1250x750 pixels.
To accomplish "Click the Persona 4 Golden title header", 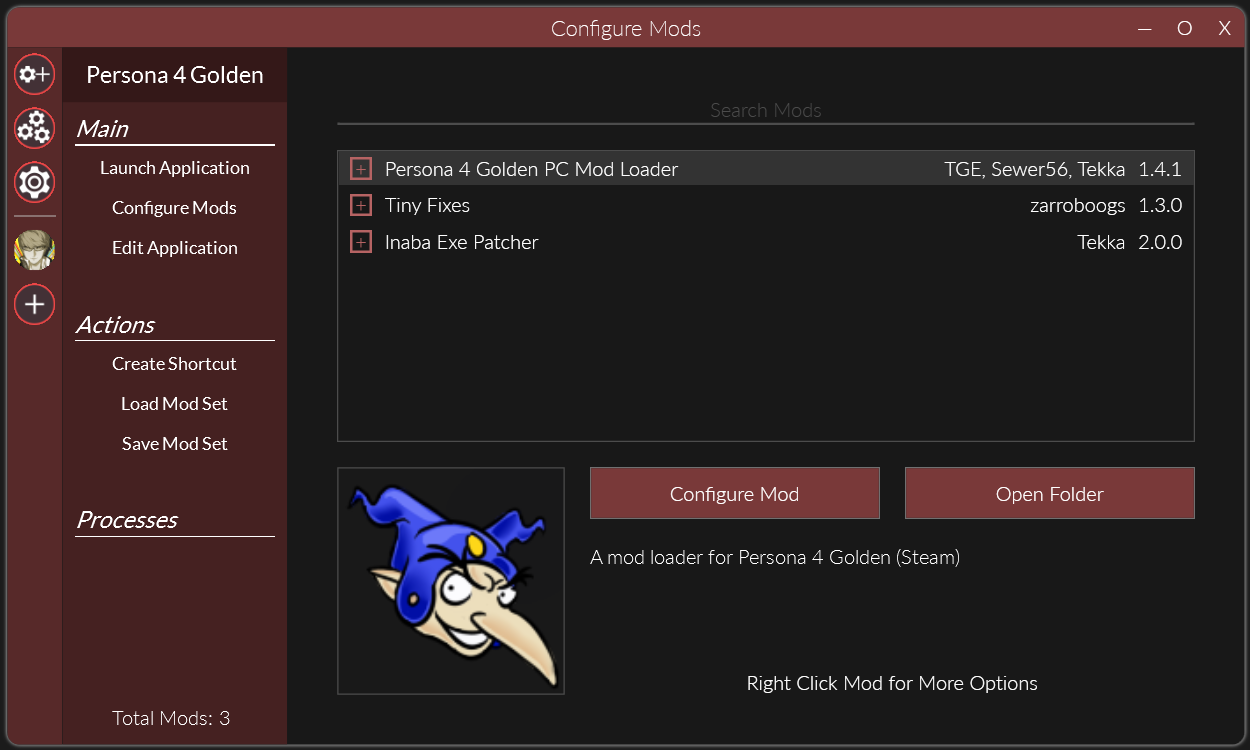I will click(175, 75).
